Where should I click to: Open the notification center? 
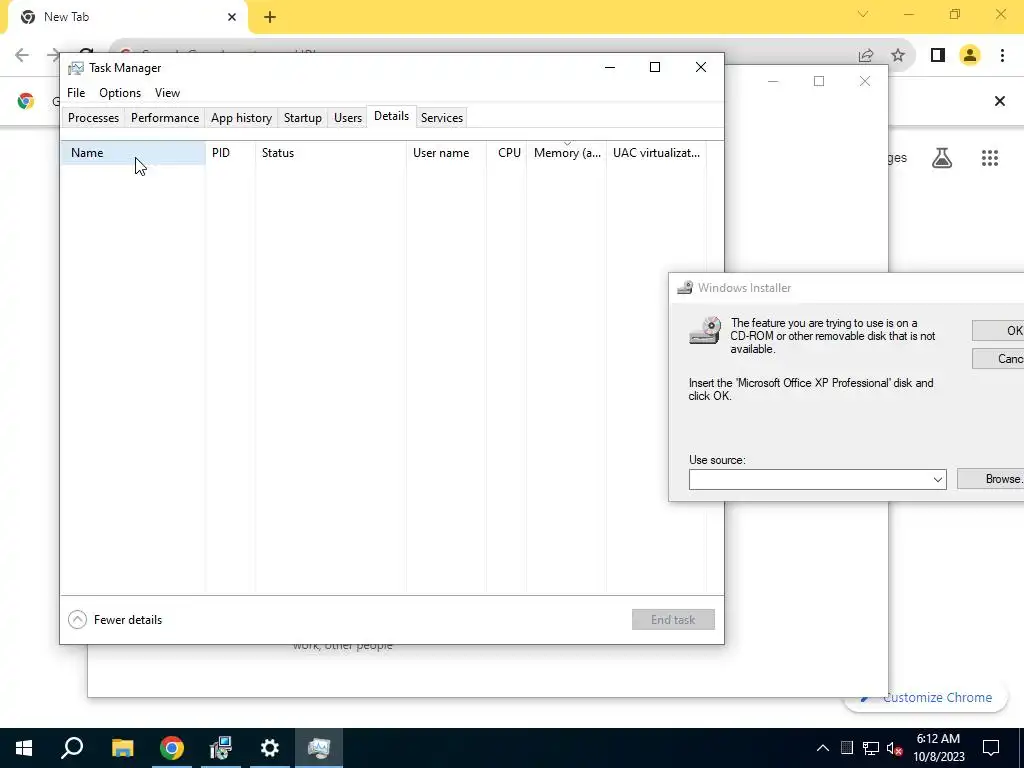(x=991, y=748)
